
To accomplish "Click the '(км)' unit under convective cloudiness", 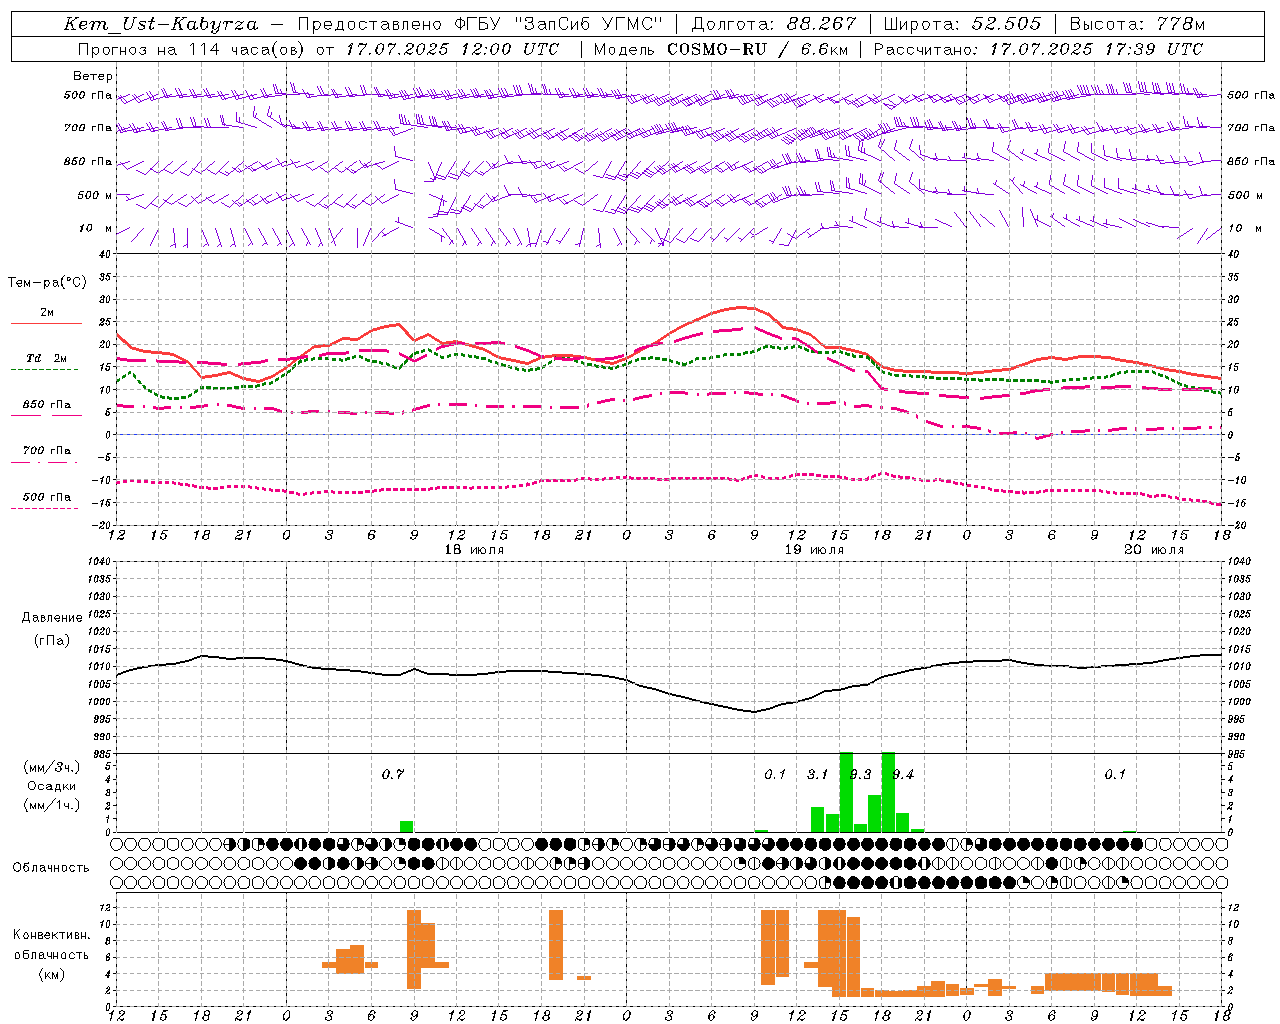I will click(x=51, y=974).
